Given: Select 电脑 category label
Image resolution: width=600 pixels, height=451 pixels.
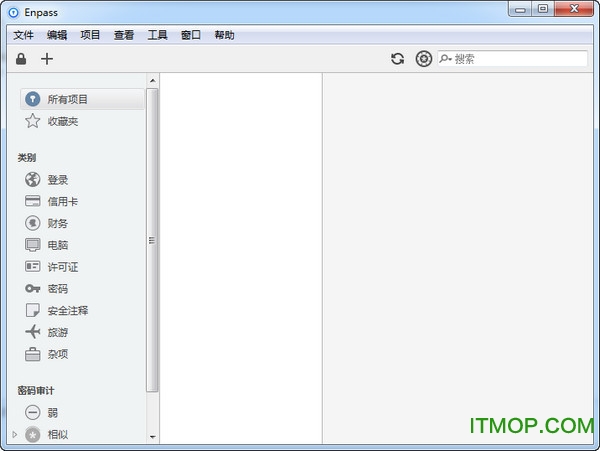Looking at the screenshot, I should 58,245.
